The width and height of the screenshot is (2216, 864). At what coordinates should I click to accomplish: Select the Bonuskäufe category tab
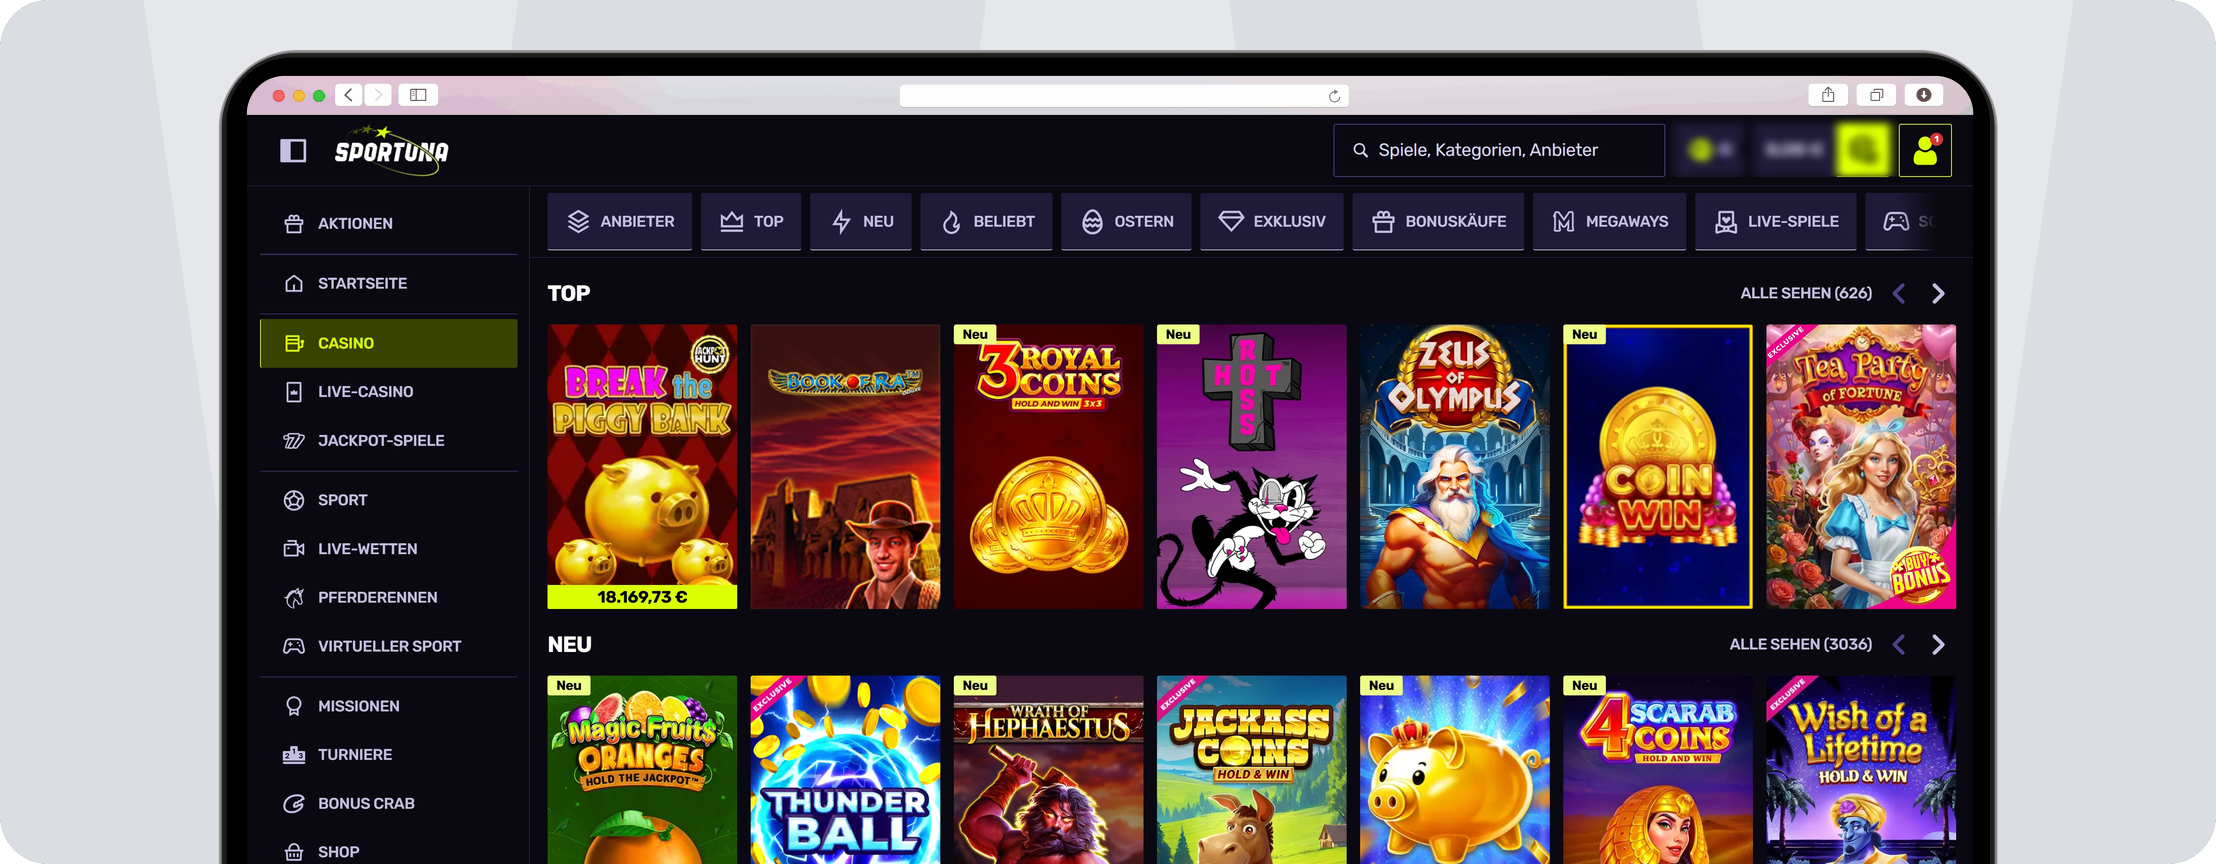(x=1438, y=221)
